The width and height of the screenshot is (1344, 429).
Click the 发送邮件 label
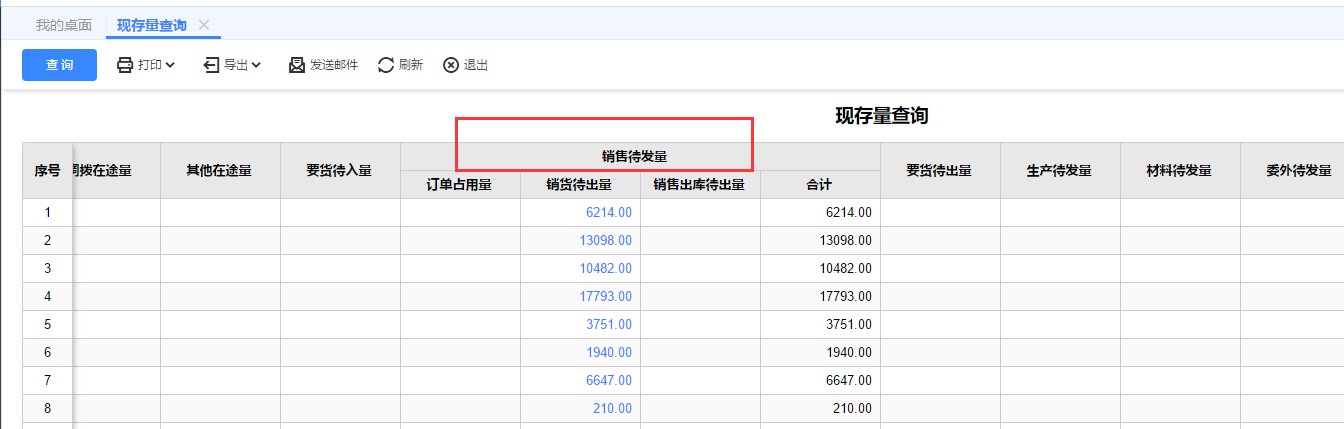[334, 65]
